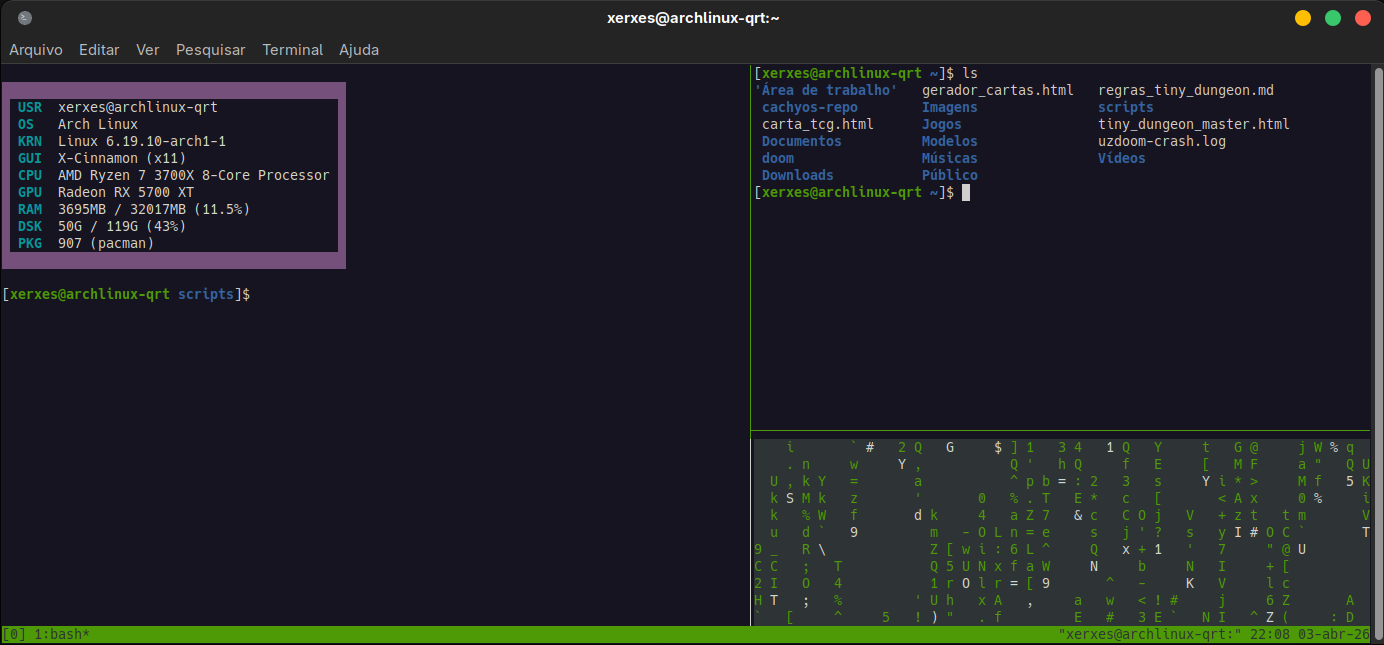Screen dimensions: 1384x645
Task: Click the window menu icon in title bar
Action: click(25, 18)
